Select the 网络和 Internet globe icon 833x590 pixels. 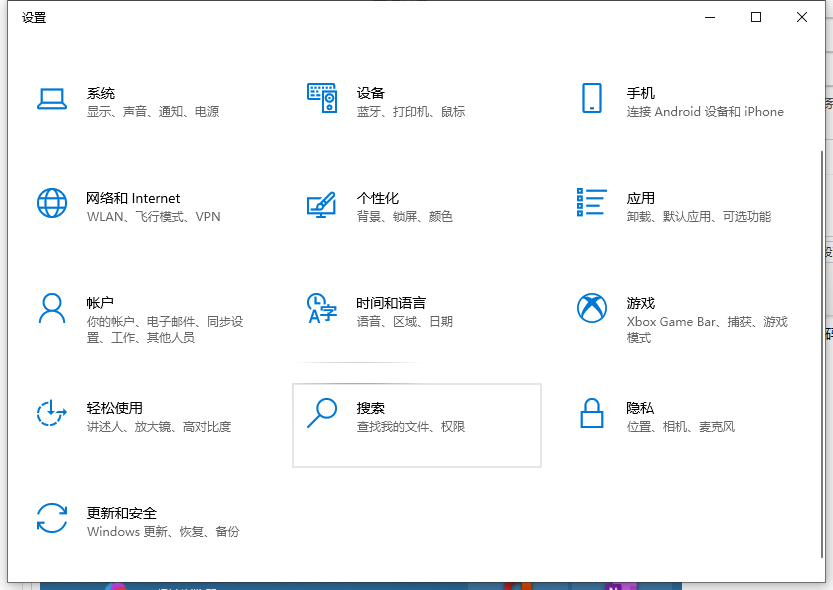pos(52,204)
